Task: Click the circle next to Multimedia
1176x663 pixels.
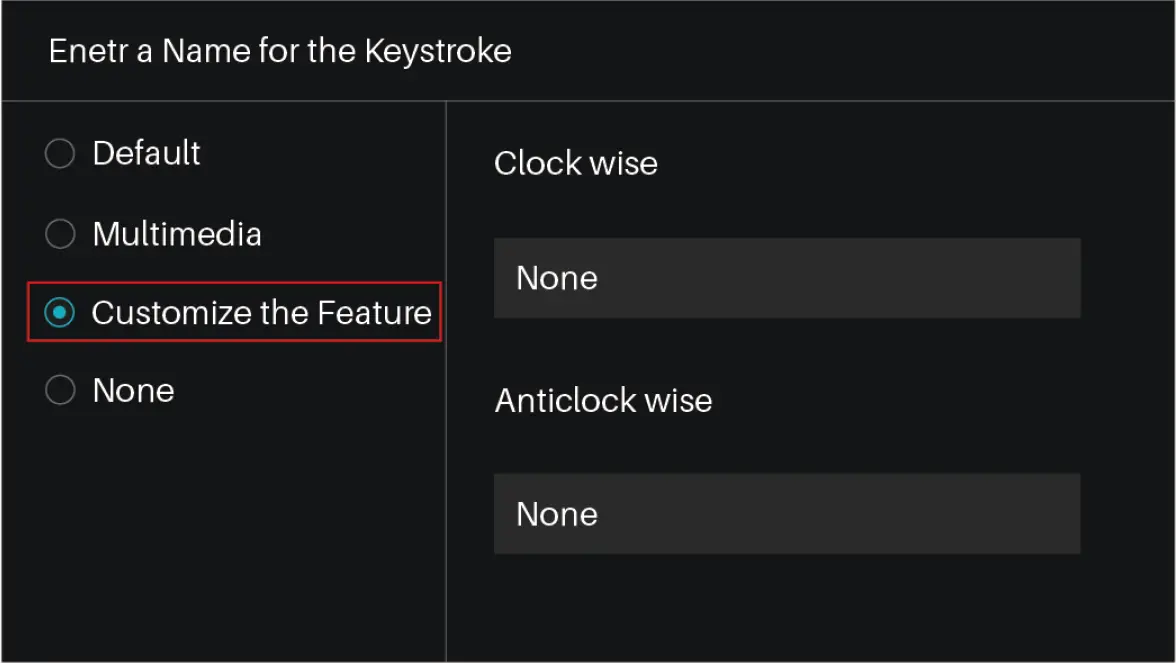Action: coord(59,234)
